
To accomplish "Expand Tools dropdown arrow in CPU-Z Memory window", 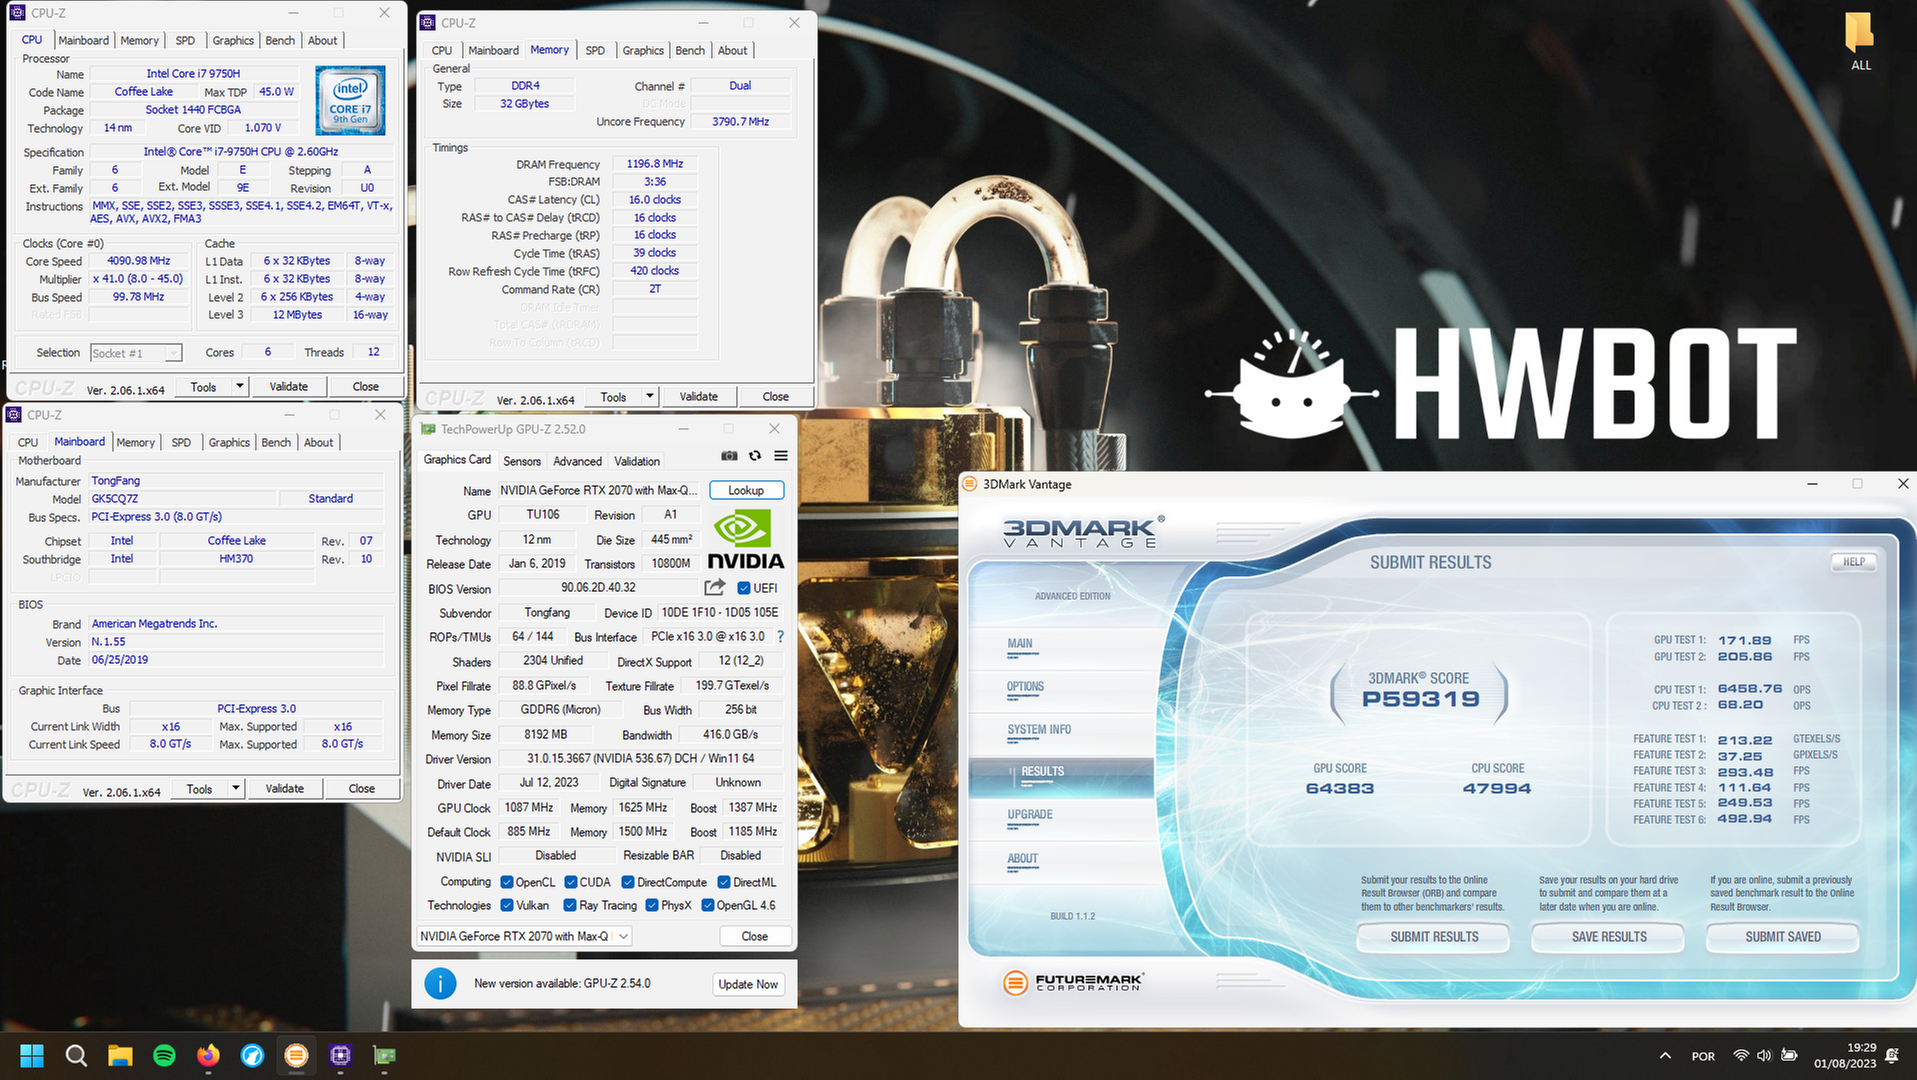I will [x=649, y=396].
